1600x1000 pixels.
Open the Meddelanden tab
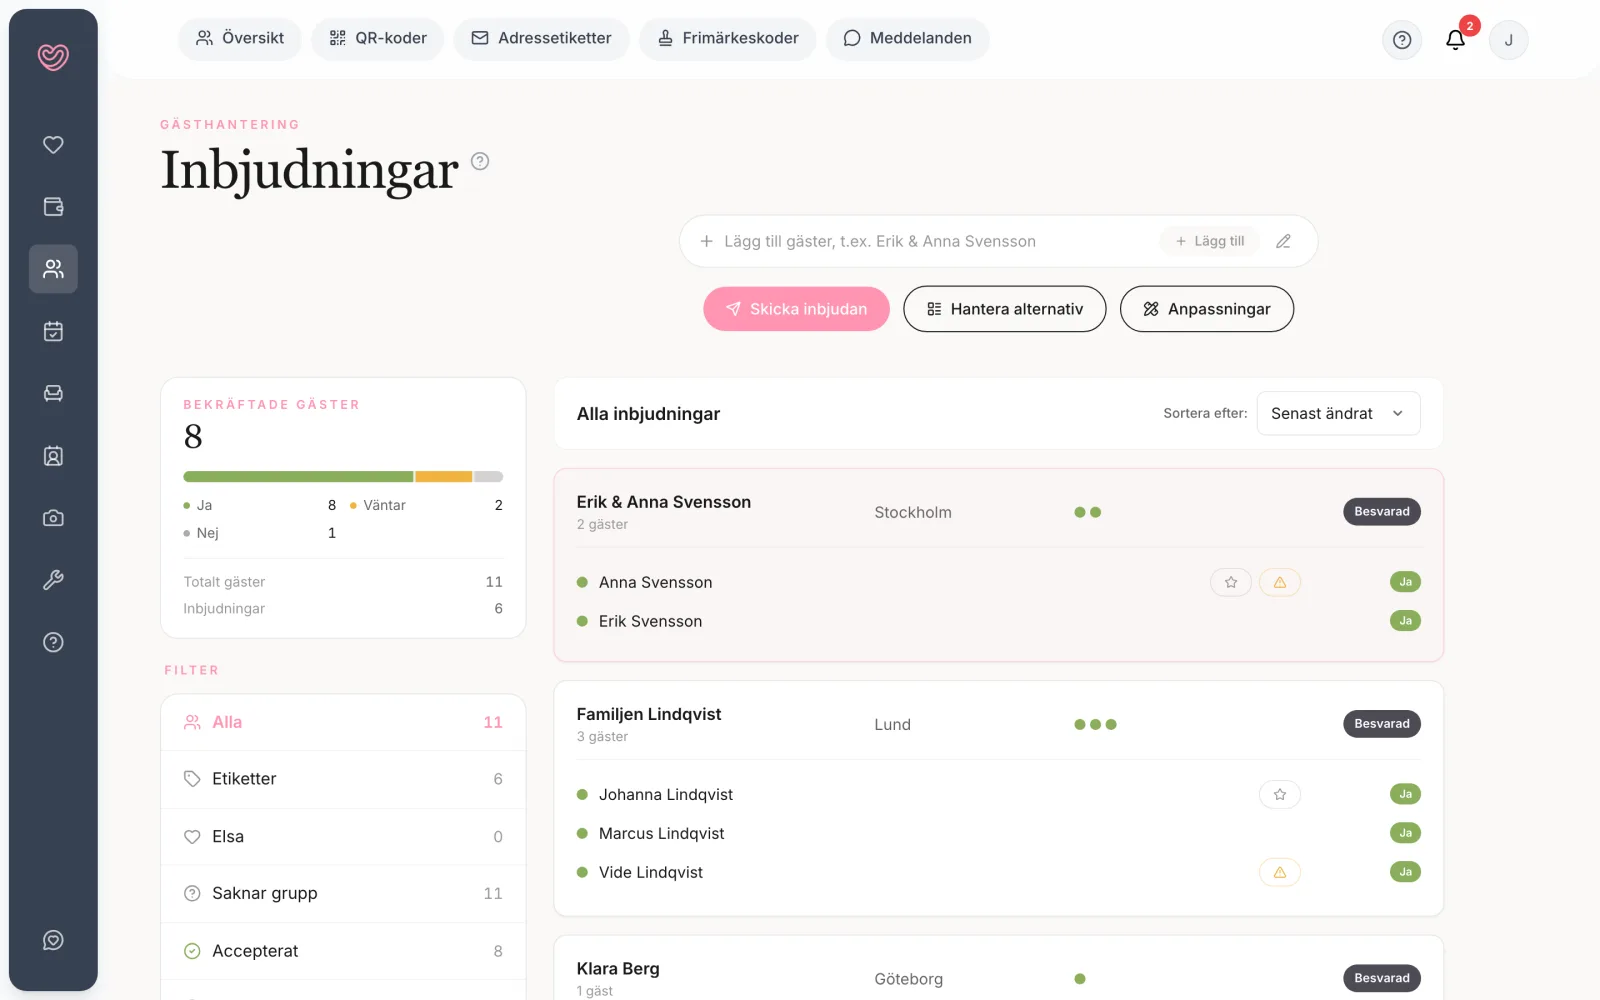[x=907, y=38]
